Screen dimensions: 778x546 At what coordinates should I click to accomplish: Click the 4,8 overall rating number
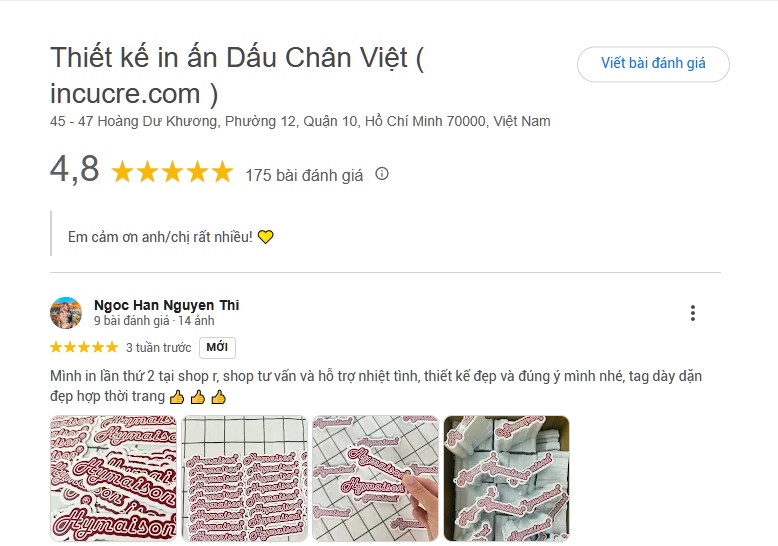click(x=75, y=169)
